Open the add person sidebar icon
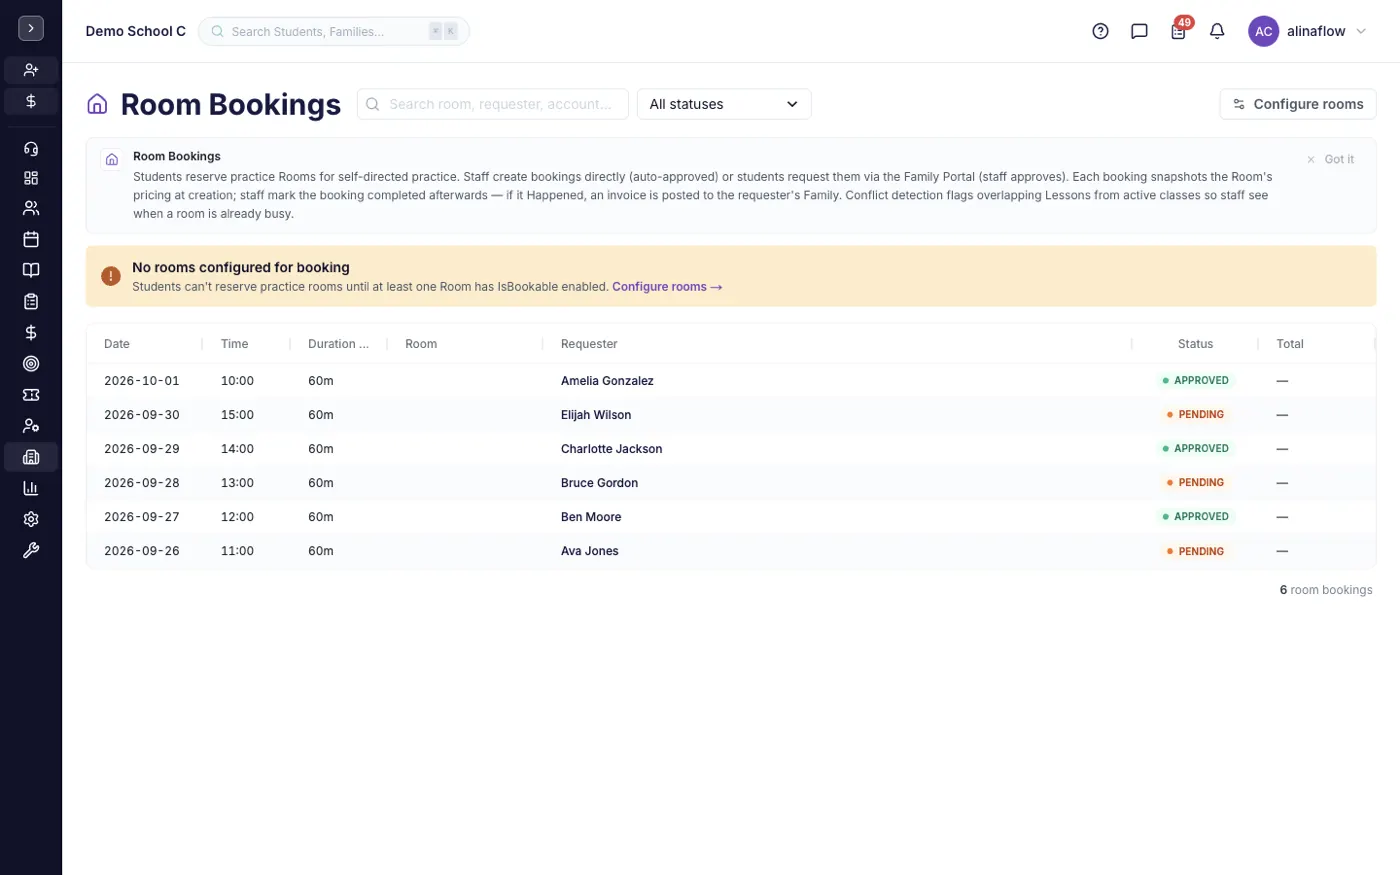 (31, 70)
